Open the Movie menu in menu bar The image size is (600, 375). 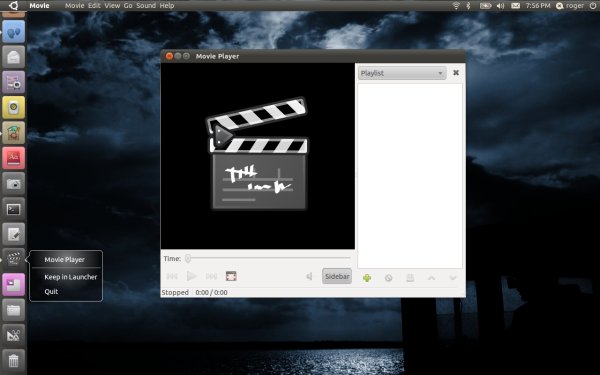74,6
